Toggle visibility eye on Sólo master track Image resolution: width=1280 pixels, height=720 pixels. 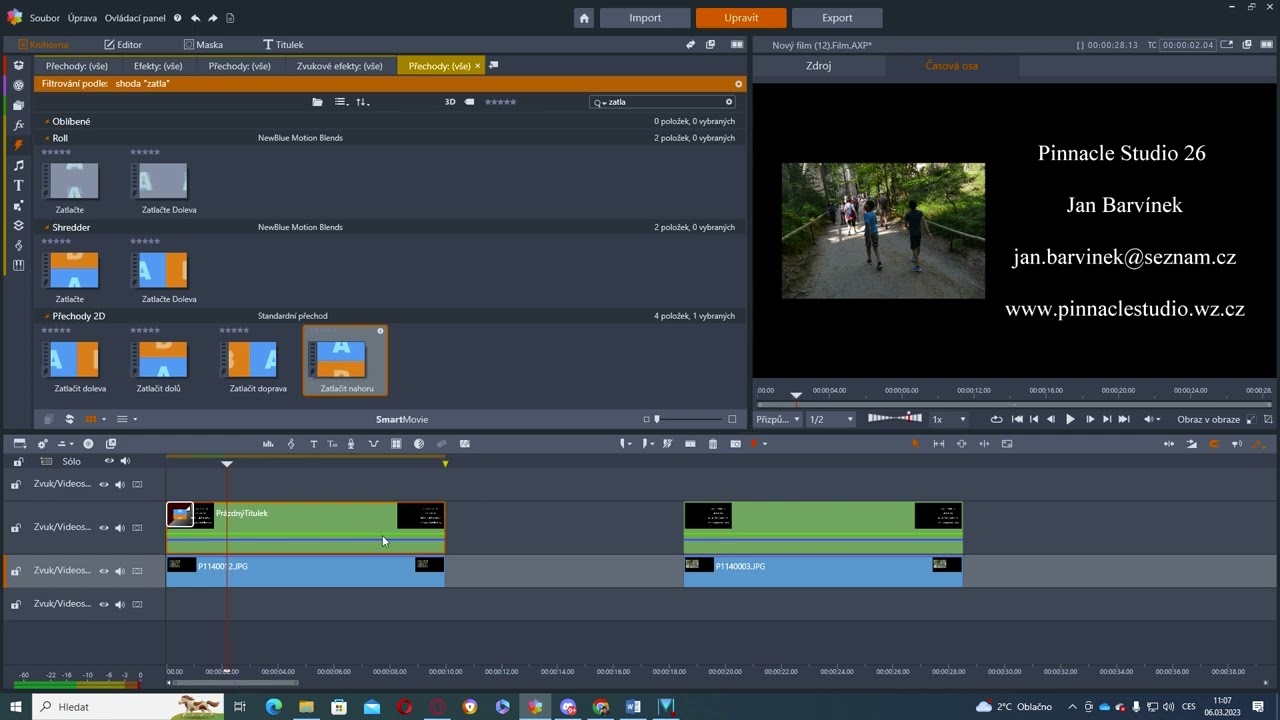pyautogui.click(x=109, y=461)
